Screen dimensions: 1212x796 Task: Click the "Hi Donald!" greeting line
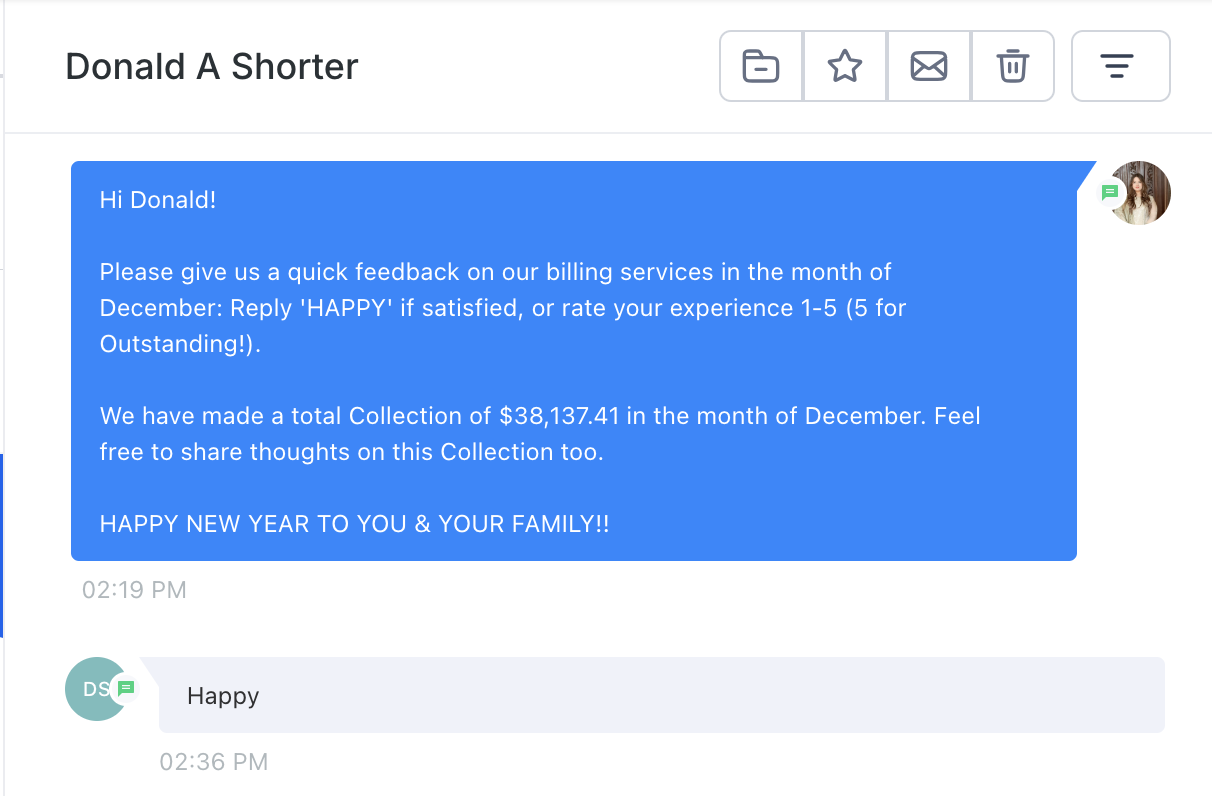tap(158, 199)
